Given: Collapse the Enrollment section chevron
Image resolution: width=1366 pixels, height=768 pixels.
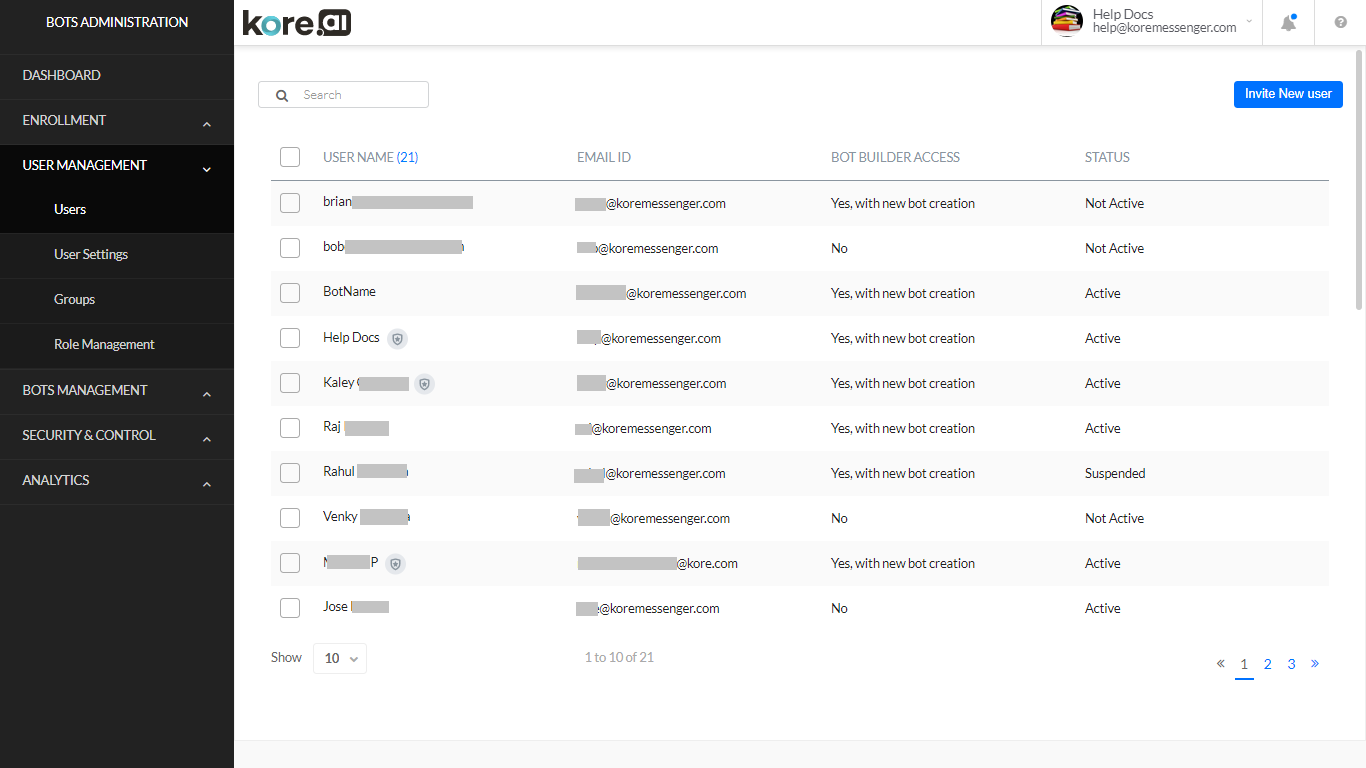Looking at the screenshot, I should [x=206, y=122].
